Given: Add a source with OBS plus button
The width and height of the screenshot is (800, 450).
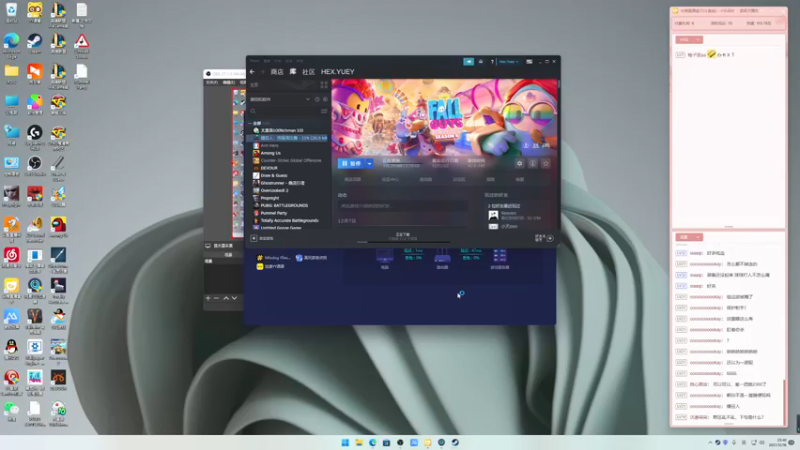Looking at the screenshot, I should [x=208, y=298].
